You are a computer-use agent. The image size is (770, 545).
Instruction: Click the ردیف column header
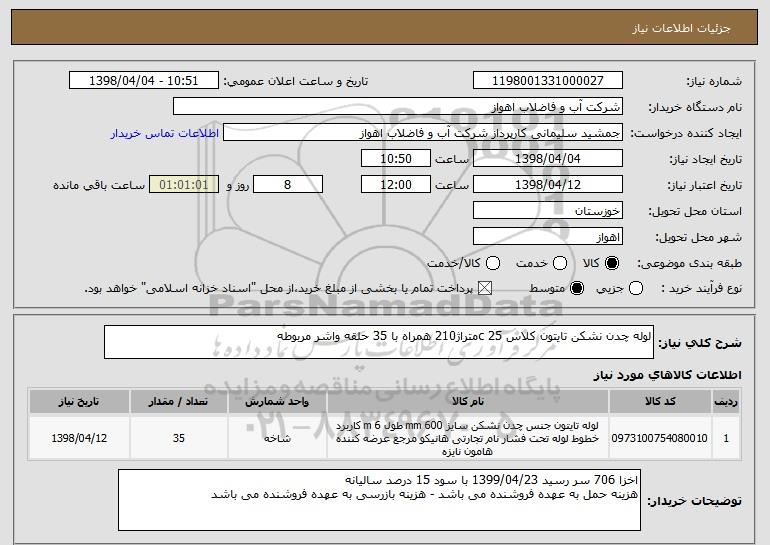pos(726,402)
